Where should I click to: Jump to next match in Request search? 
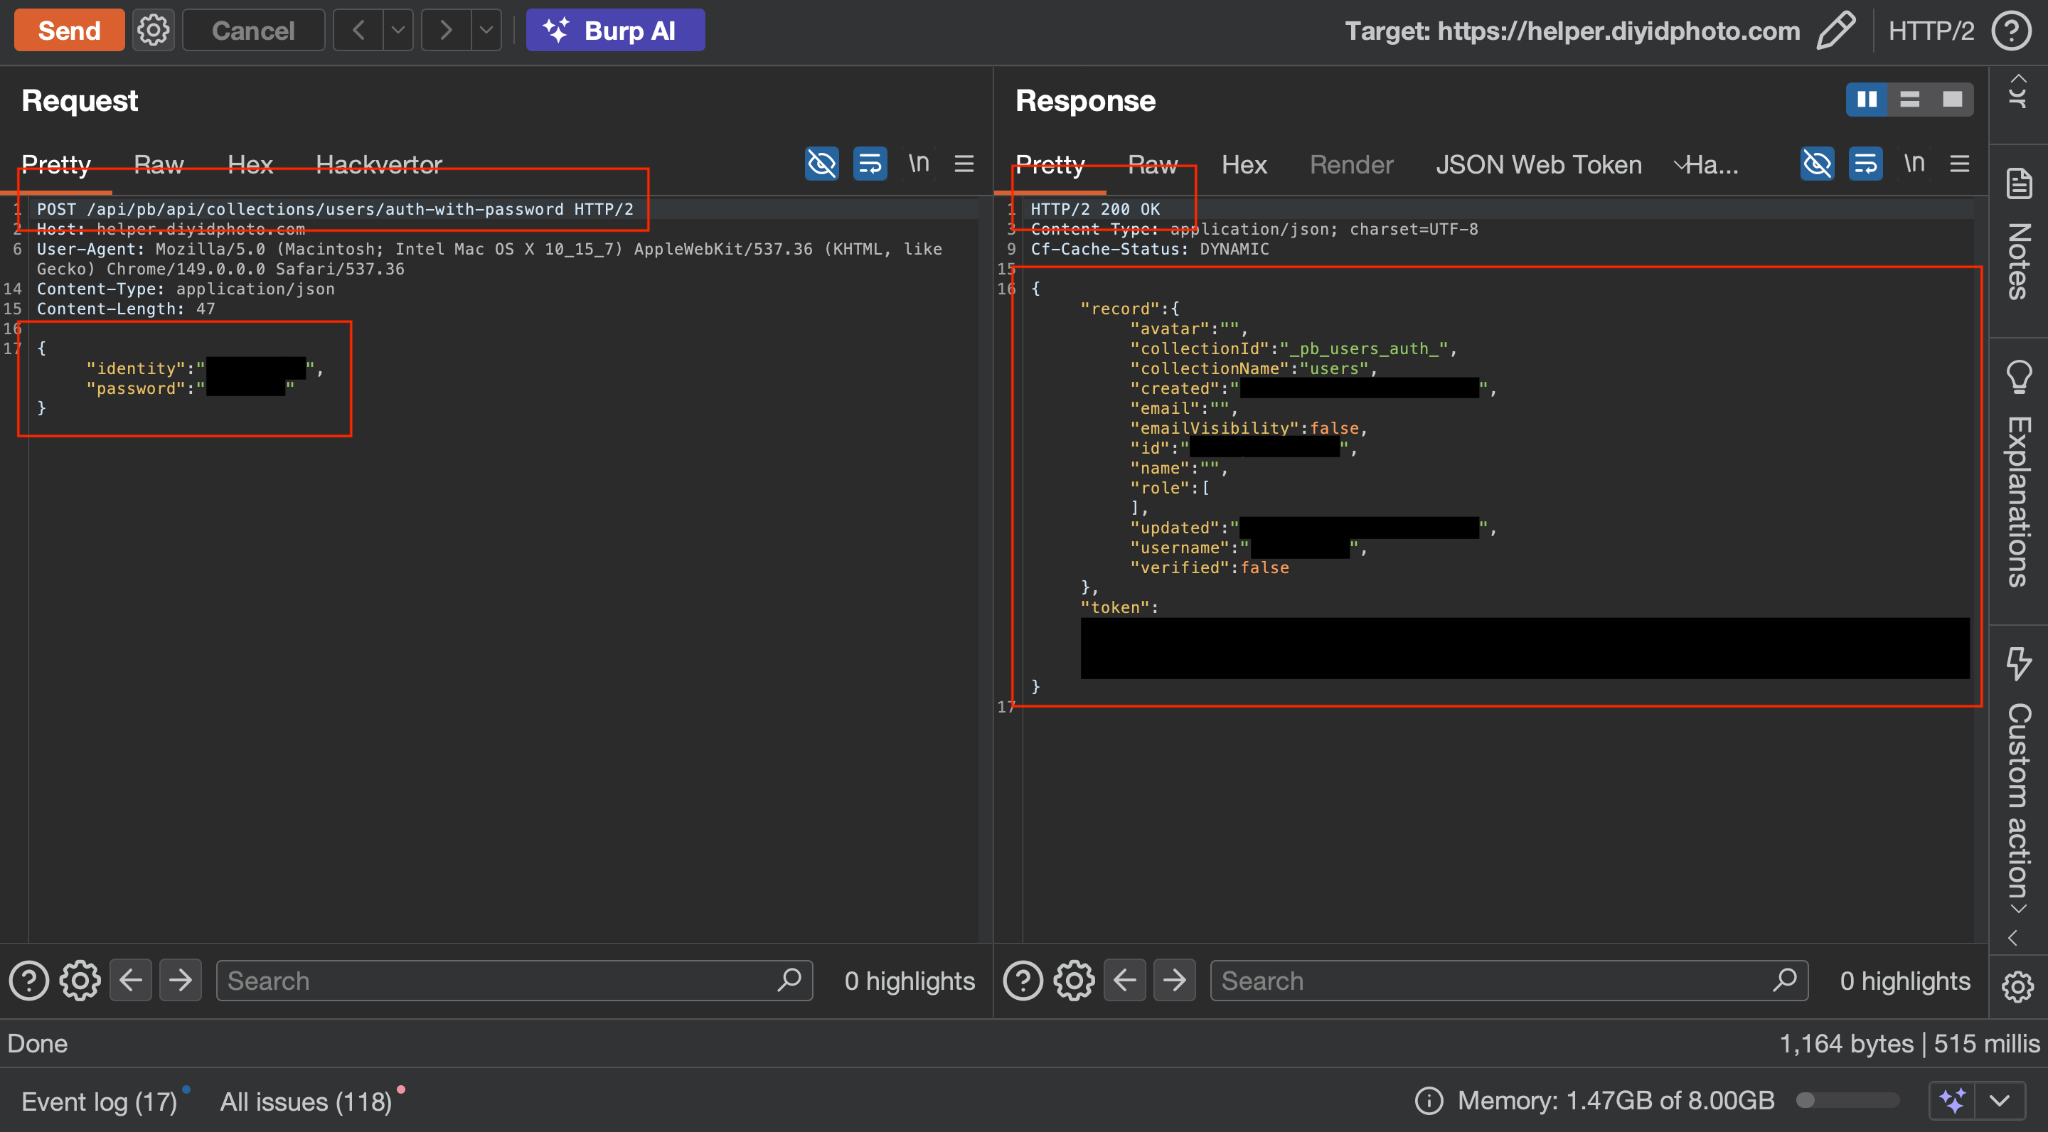pos(180,980)
